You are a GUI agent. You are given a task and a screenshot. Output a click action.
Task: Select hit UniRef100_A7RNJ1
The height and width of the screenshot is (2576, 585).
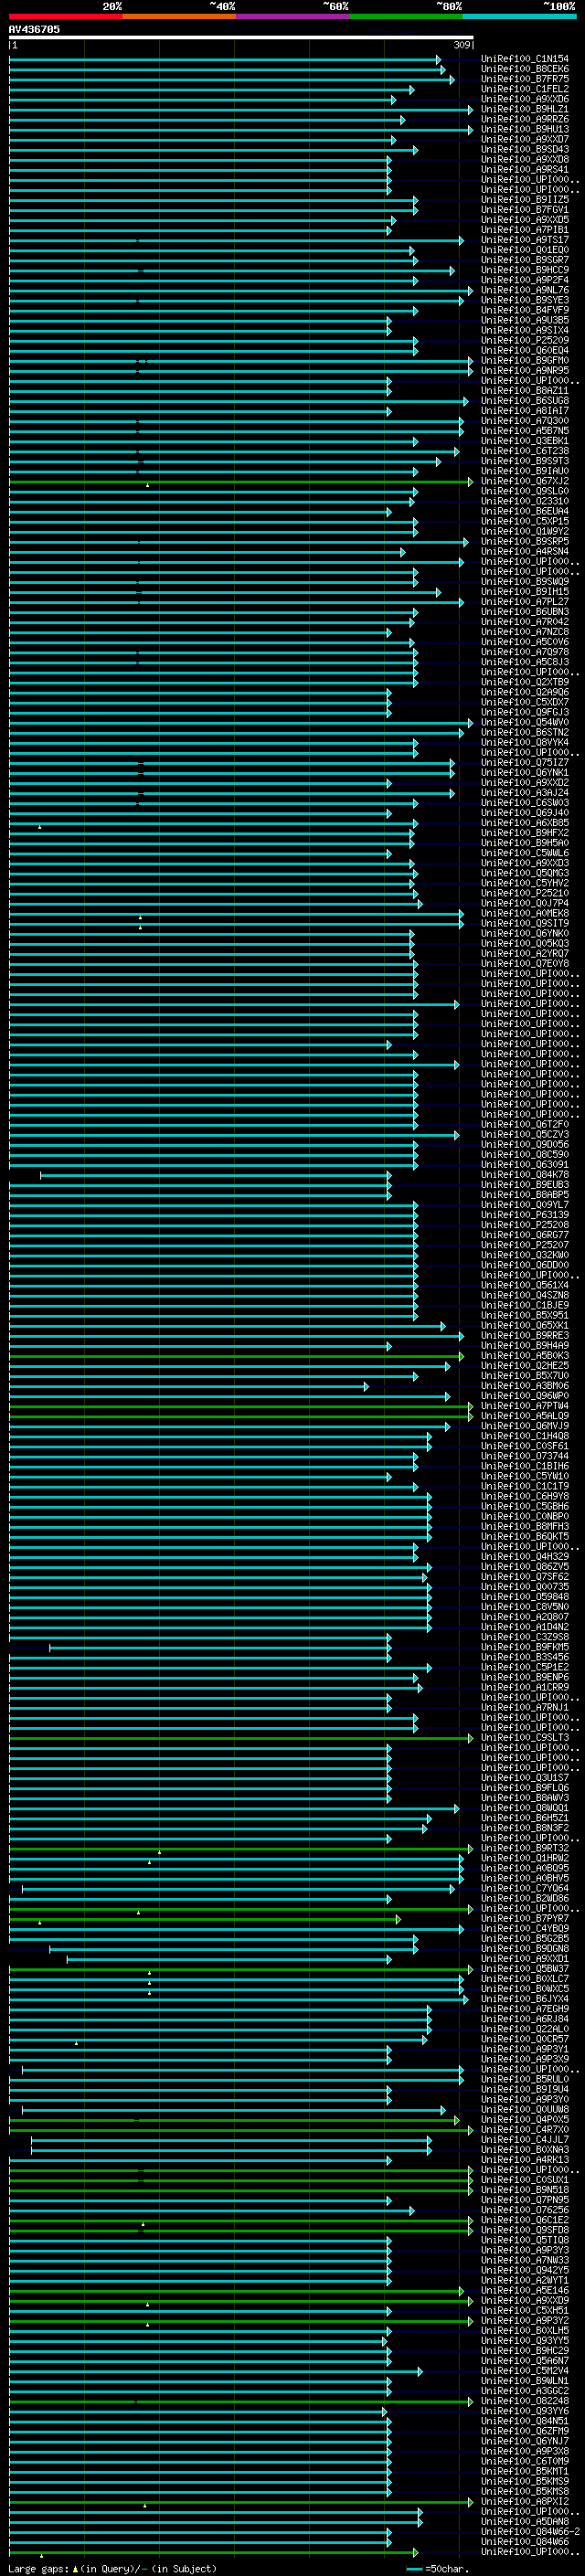coord(525,1707)
